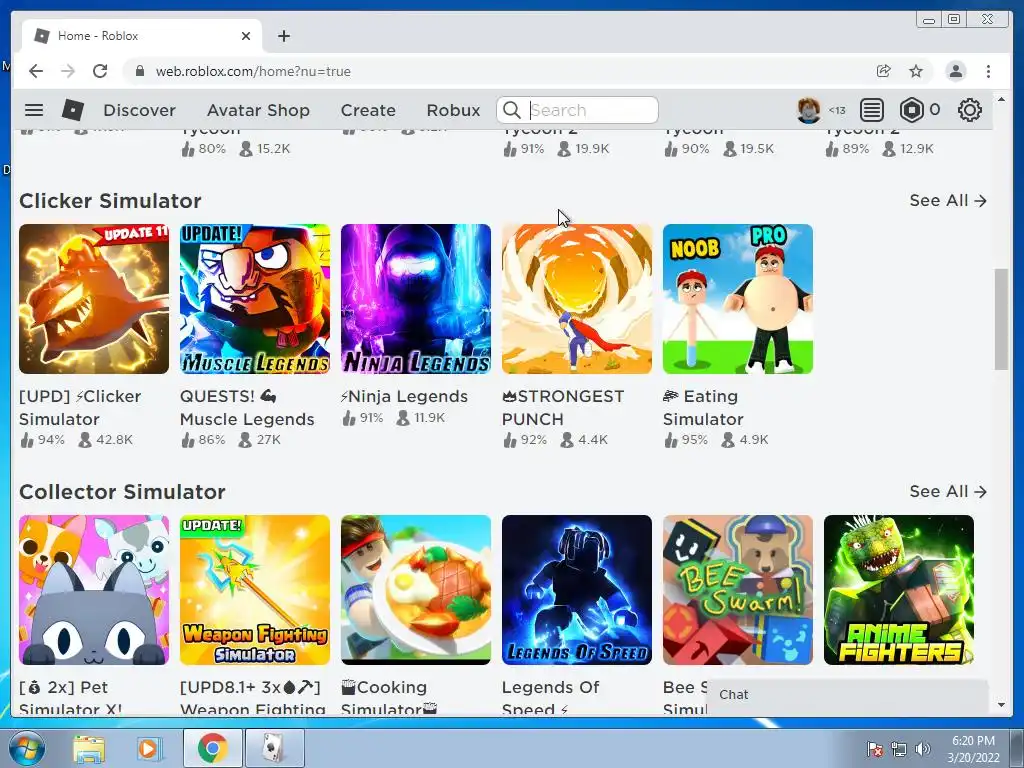Click Muscle Legends '86%' rating text
Image resolution: width=1024 pixels, height=768 pixels.
pyautogui.click(x=212, y=440)
